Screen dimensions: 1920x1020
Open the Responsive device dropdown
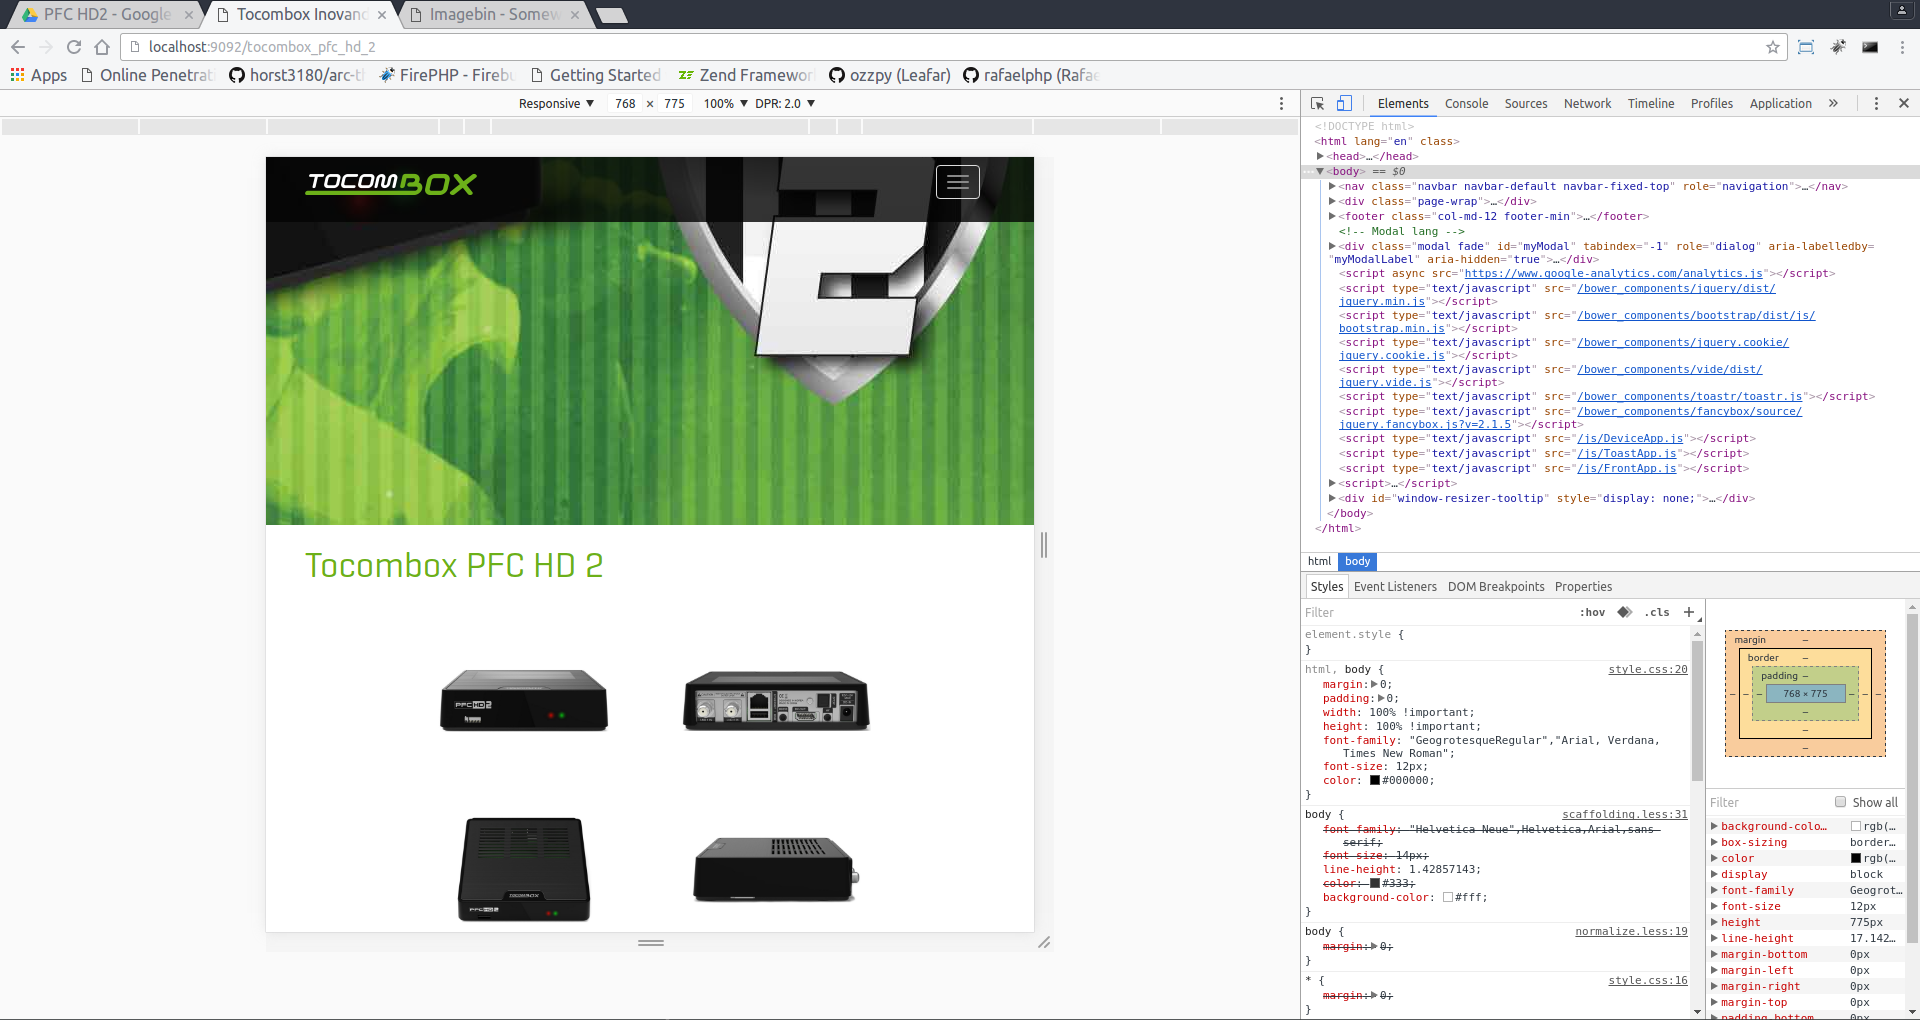pyautogui.click(x=556, y=103)
